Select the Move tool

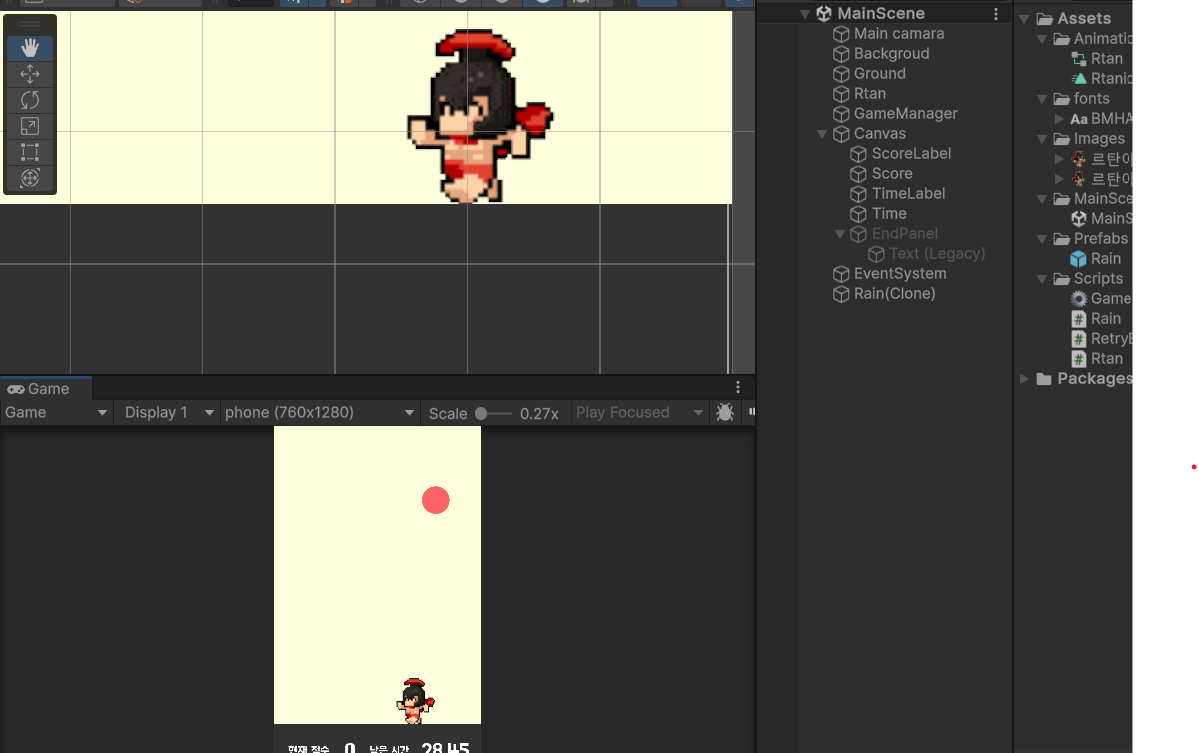pos(30,74)
